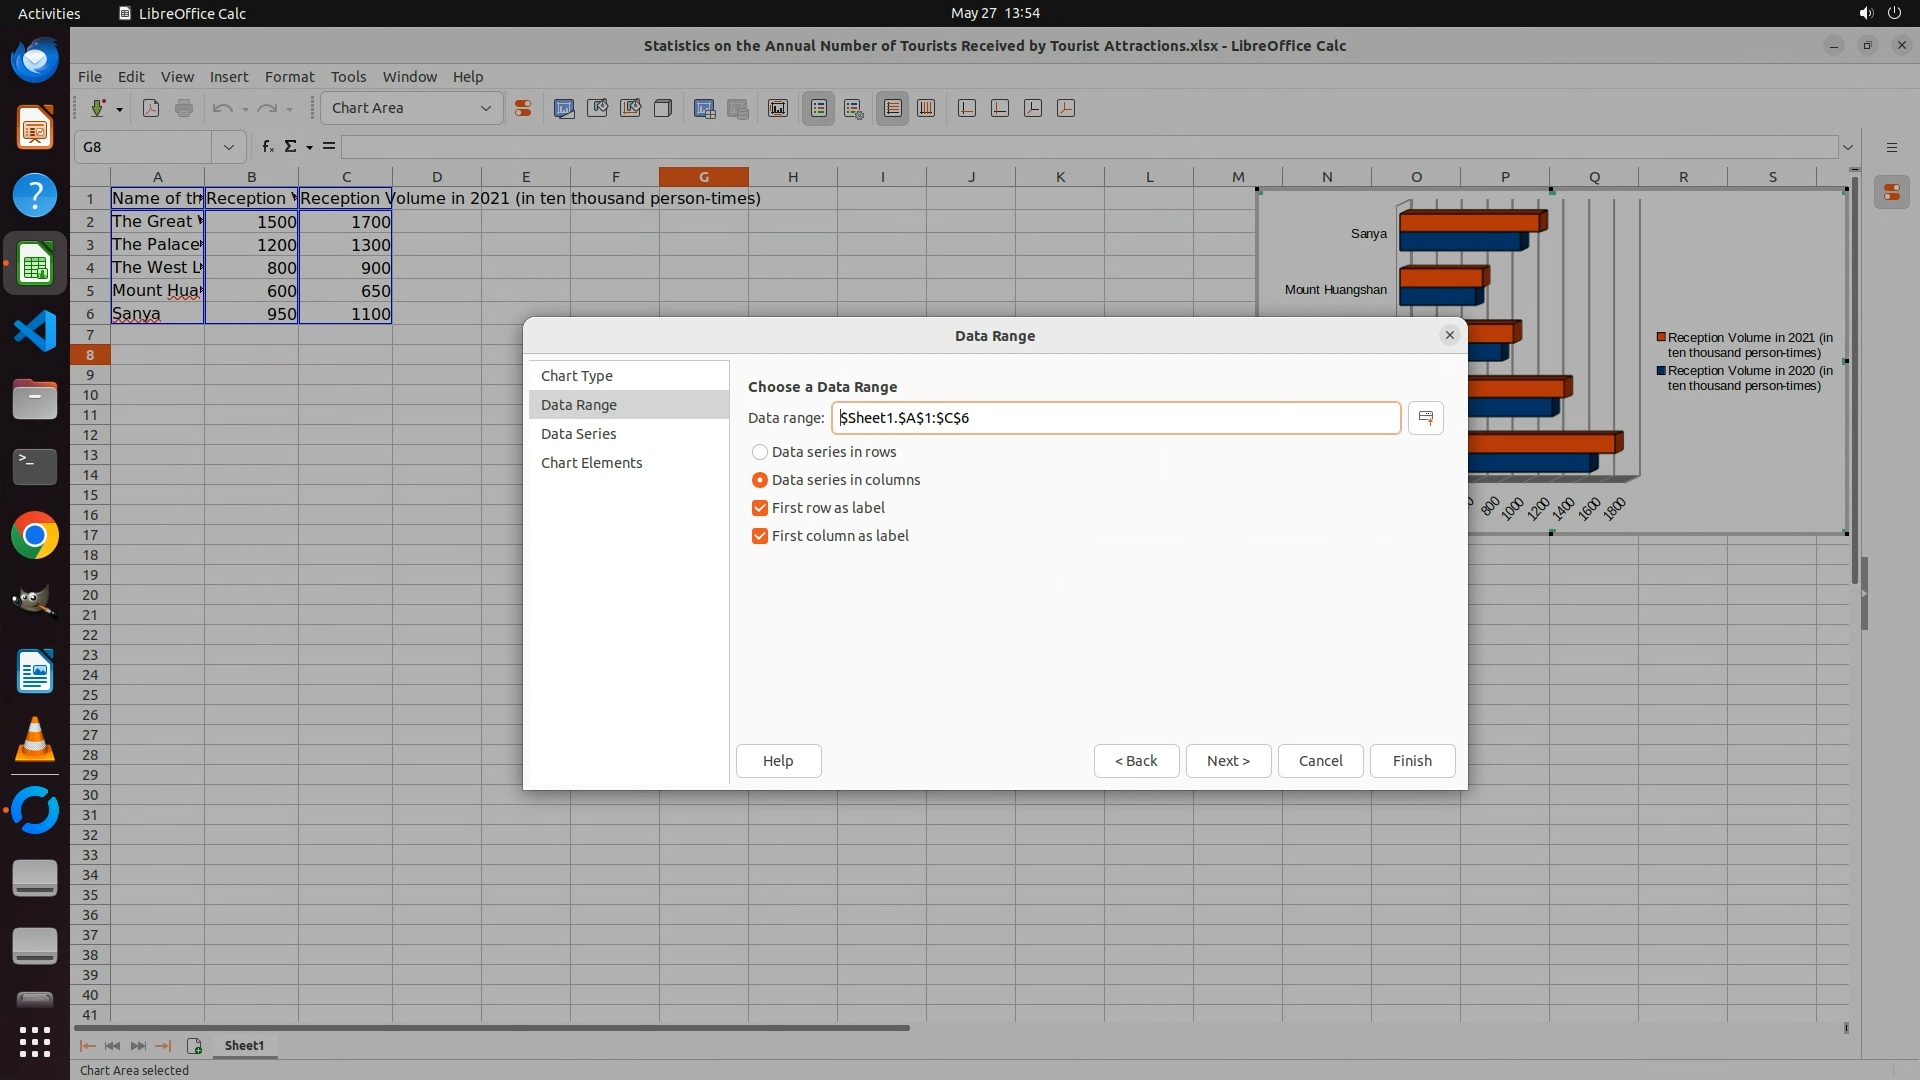Click the 3D View toolbar icon
Viewport: 1920px width, 1080px height.
pos(662,108)
